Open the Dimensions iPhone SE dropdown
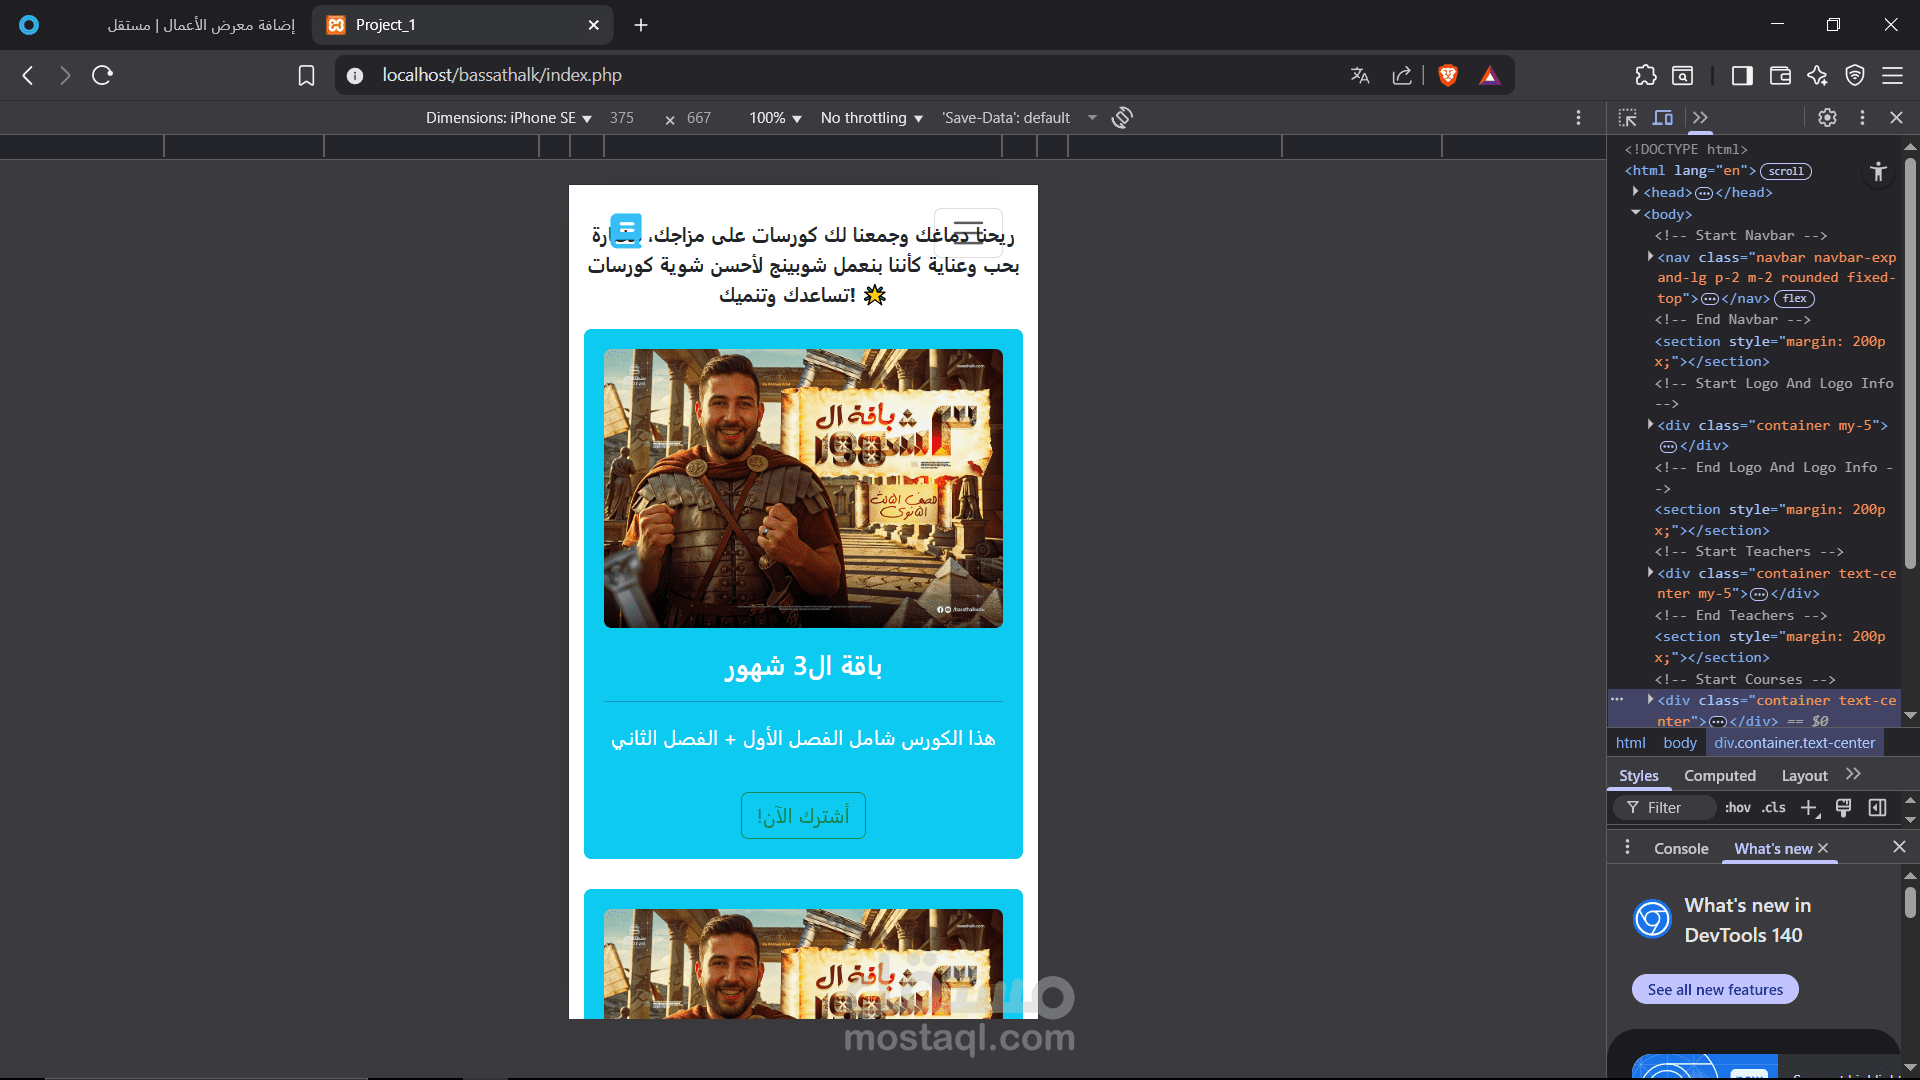The image size is (1920, 1080). (x=509, y=118)
